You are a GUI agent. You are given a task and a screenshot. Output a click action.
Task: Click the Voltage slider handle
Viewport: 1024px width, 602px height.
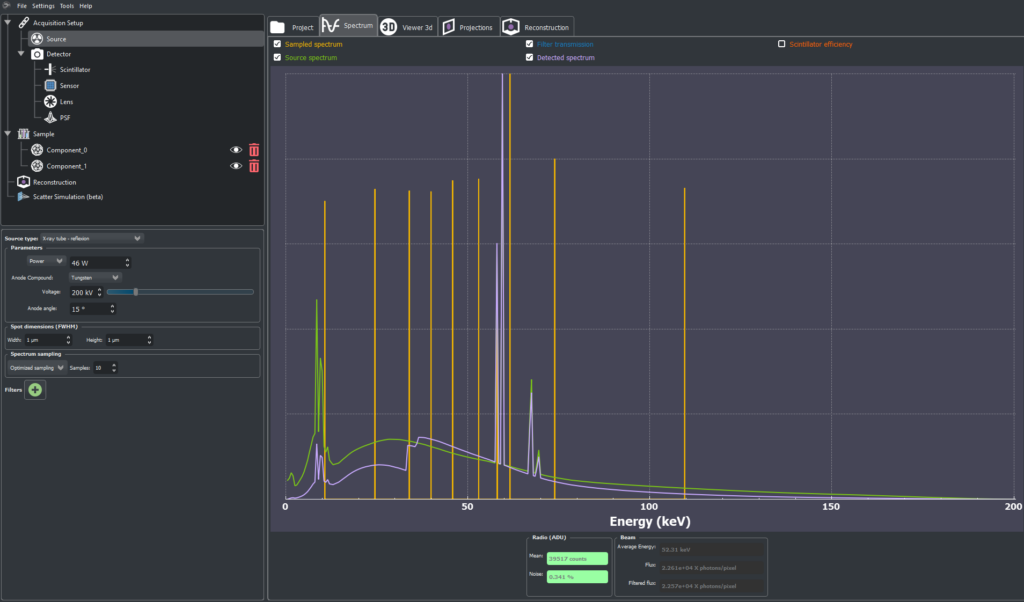point(136,292)
